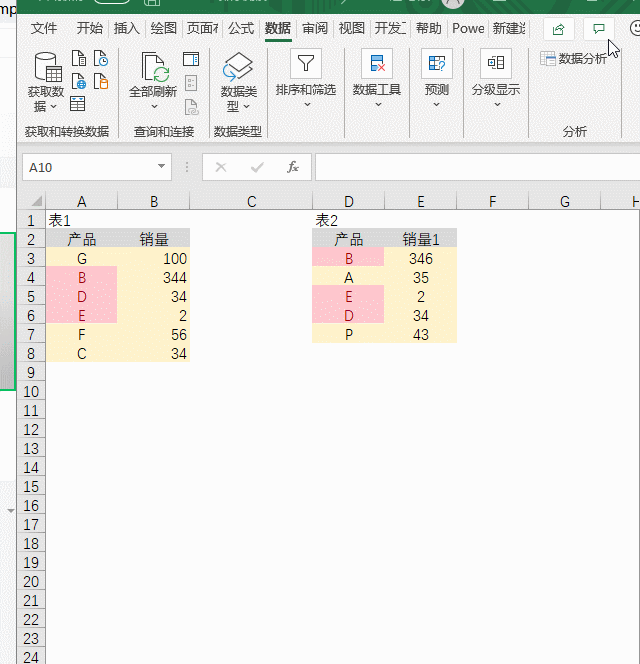Open the Queries & Connections pane icon
The width and height of the screenshot is (640, 664).
pos(191,59)
